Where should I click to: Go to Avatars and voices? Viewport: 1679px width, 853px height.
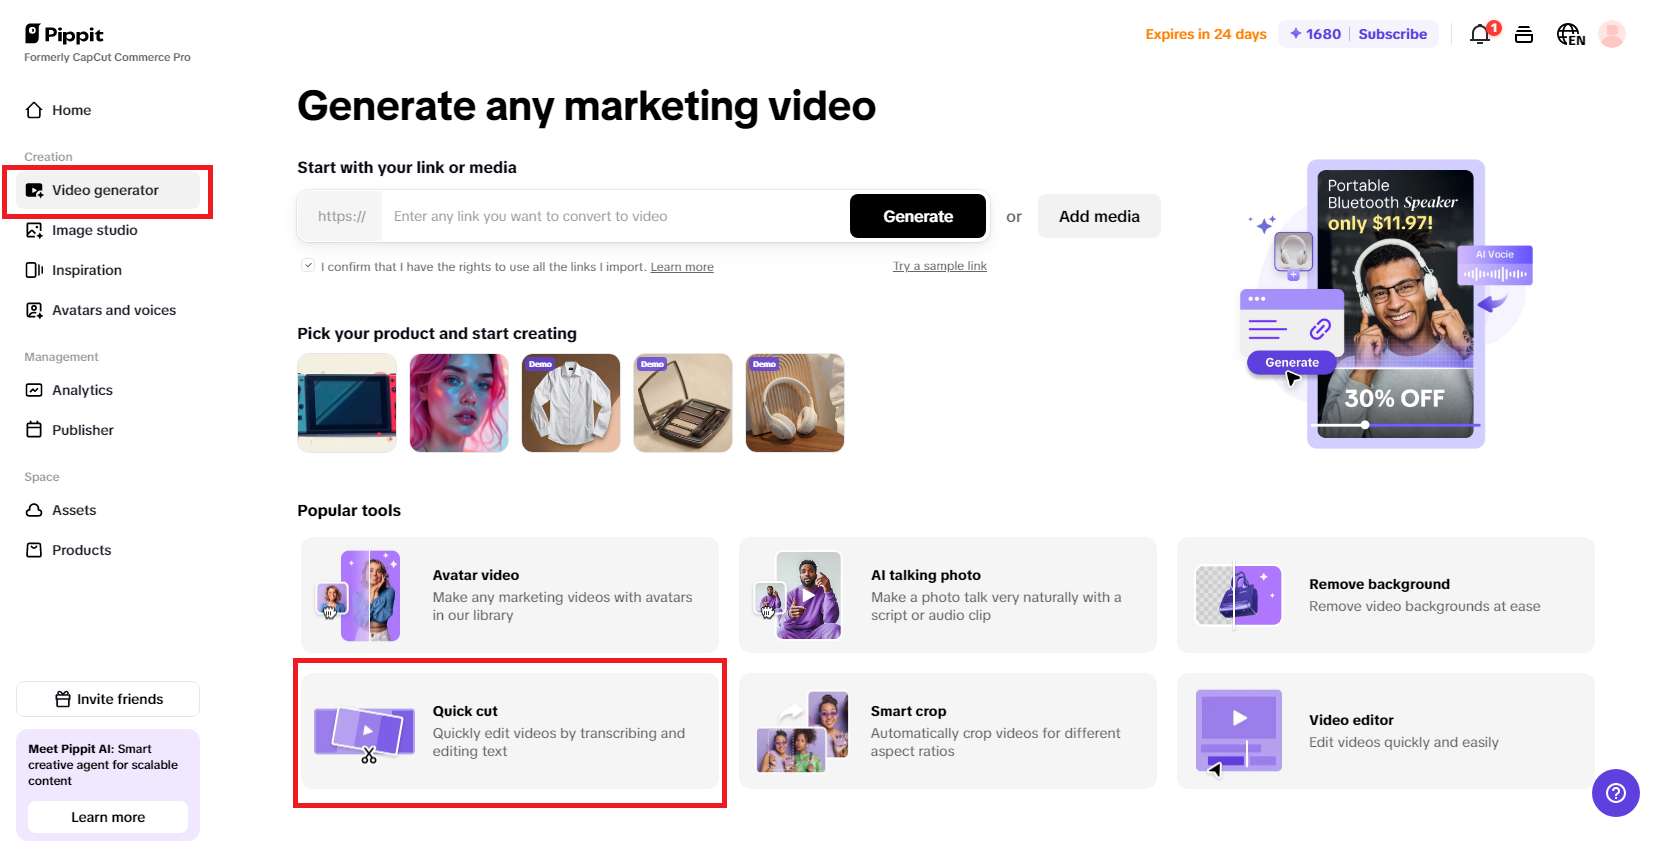(113, 310)
